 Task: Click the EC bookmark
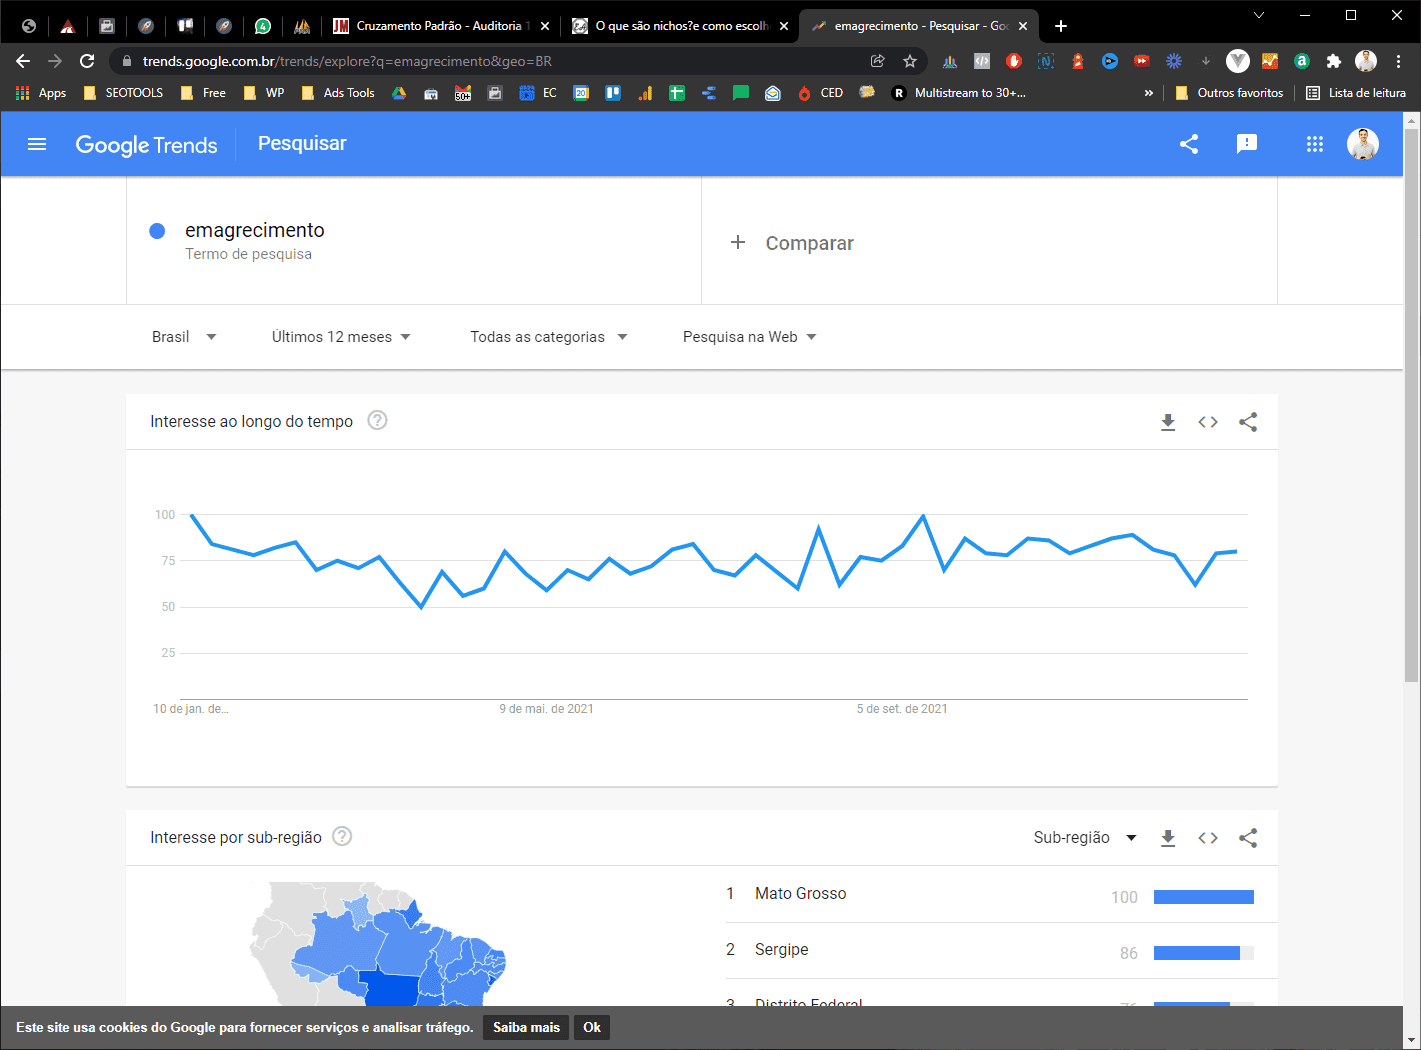pyautogui.click(x=538, y=93)
